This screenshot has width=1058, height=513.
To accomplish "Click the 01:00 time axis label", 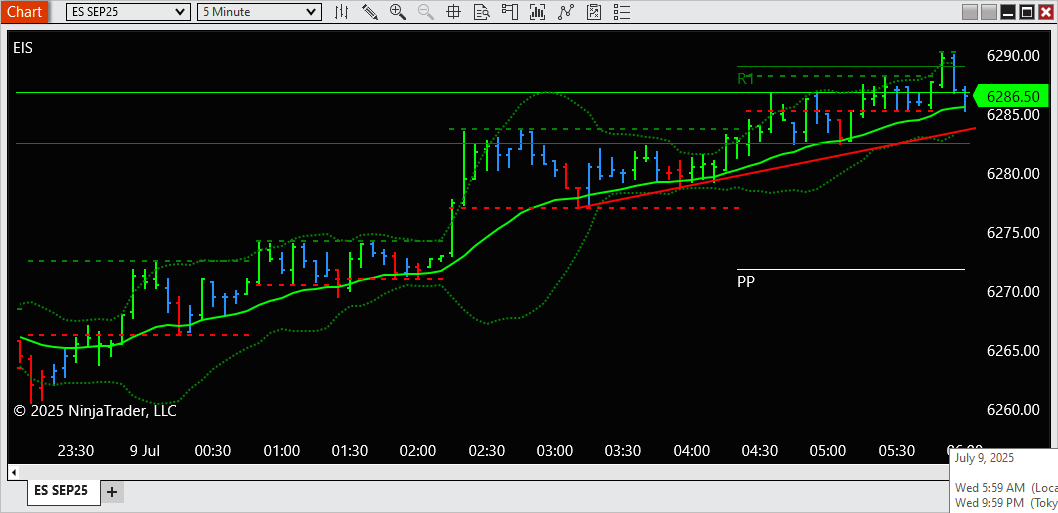I will click(x=281, y=450).
